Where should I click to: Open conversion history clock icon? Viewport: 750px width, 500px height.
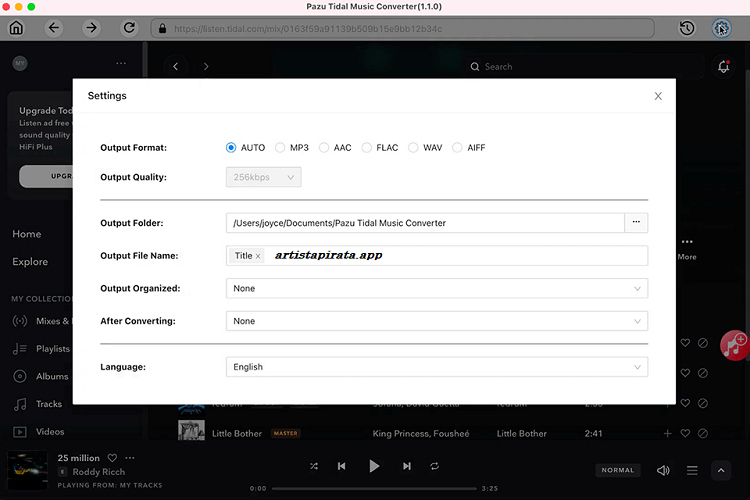click(x=687, y=28)
